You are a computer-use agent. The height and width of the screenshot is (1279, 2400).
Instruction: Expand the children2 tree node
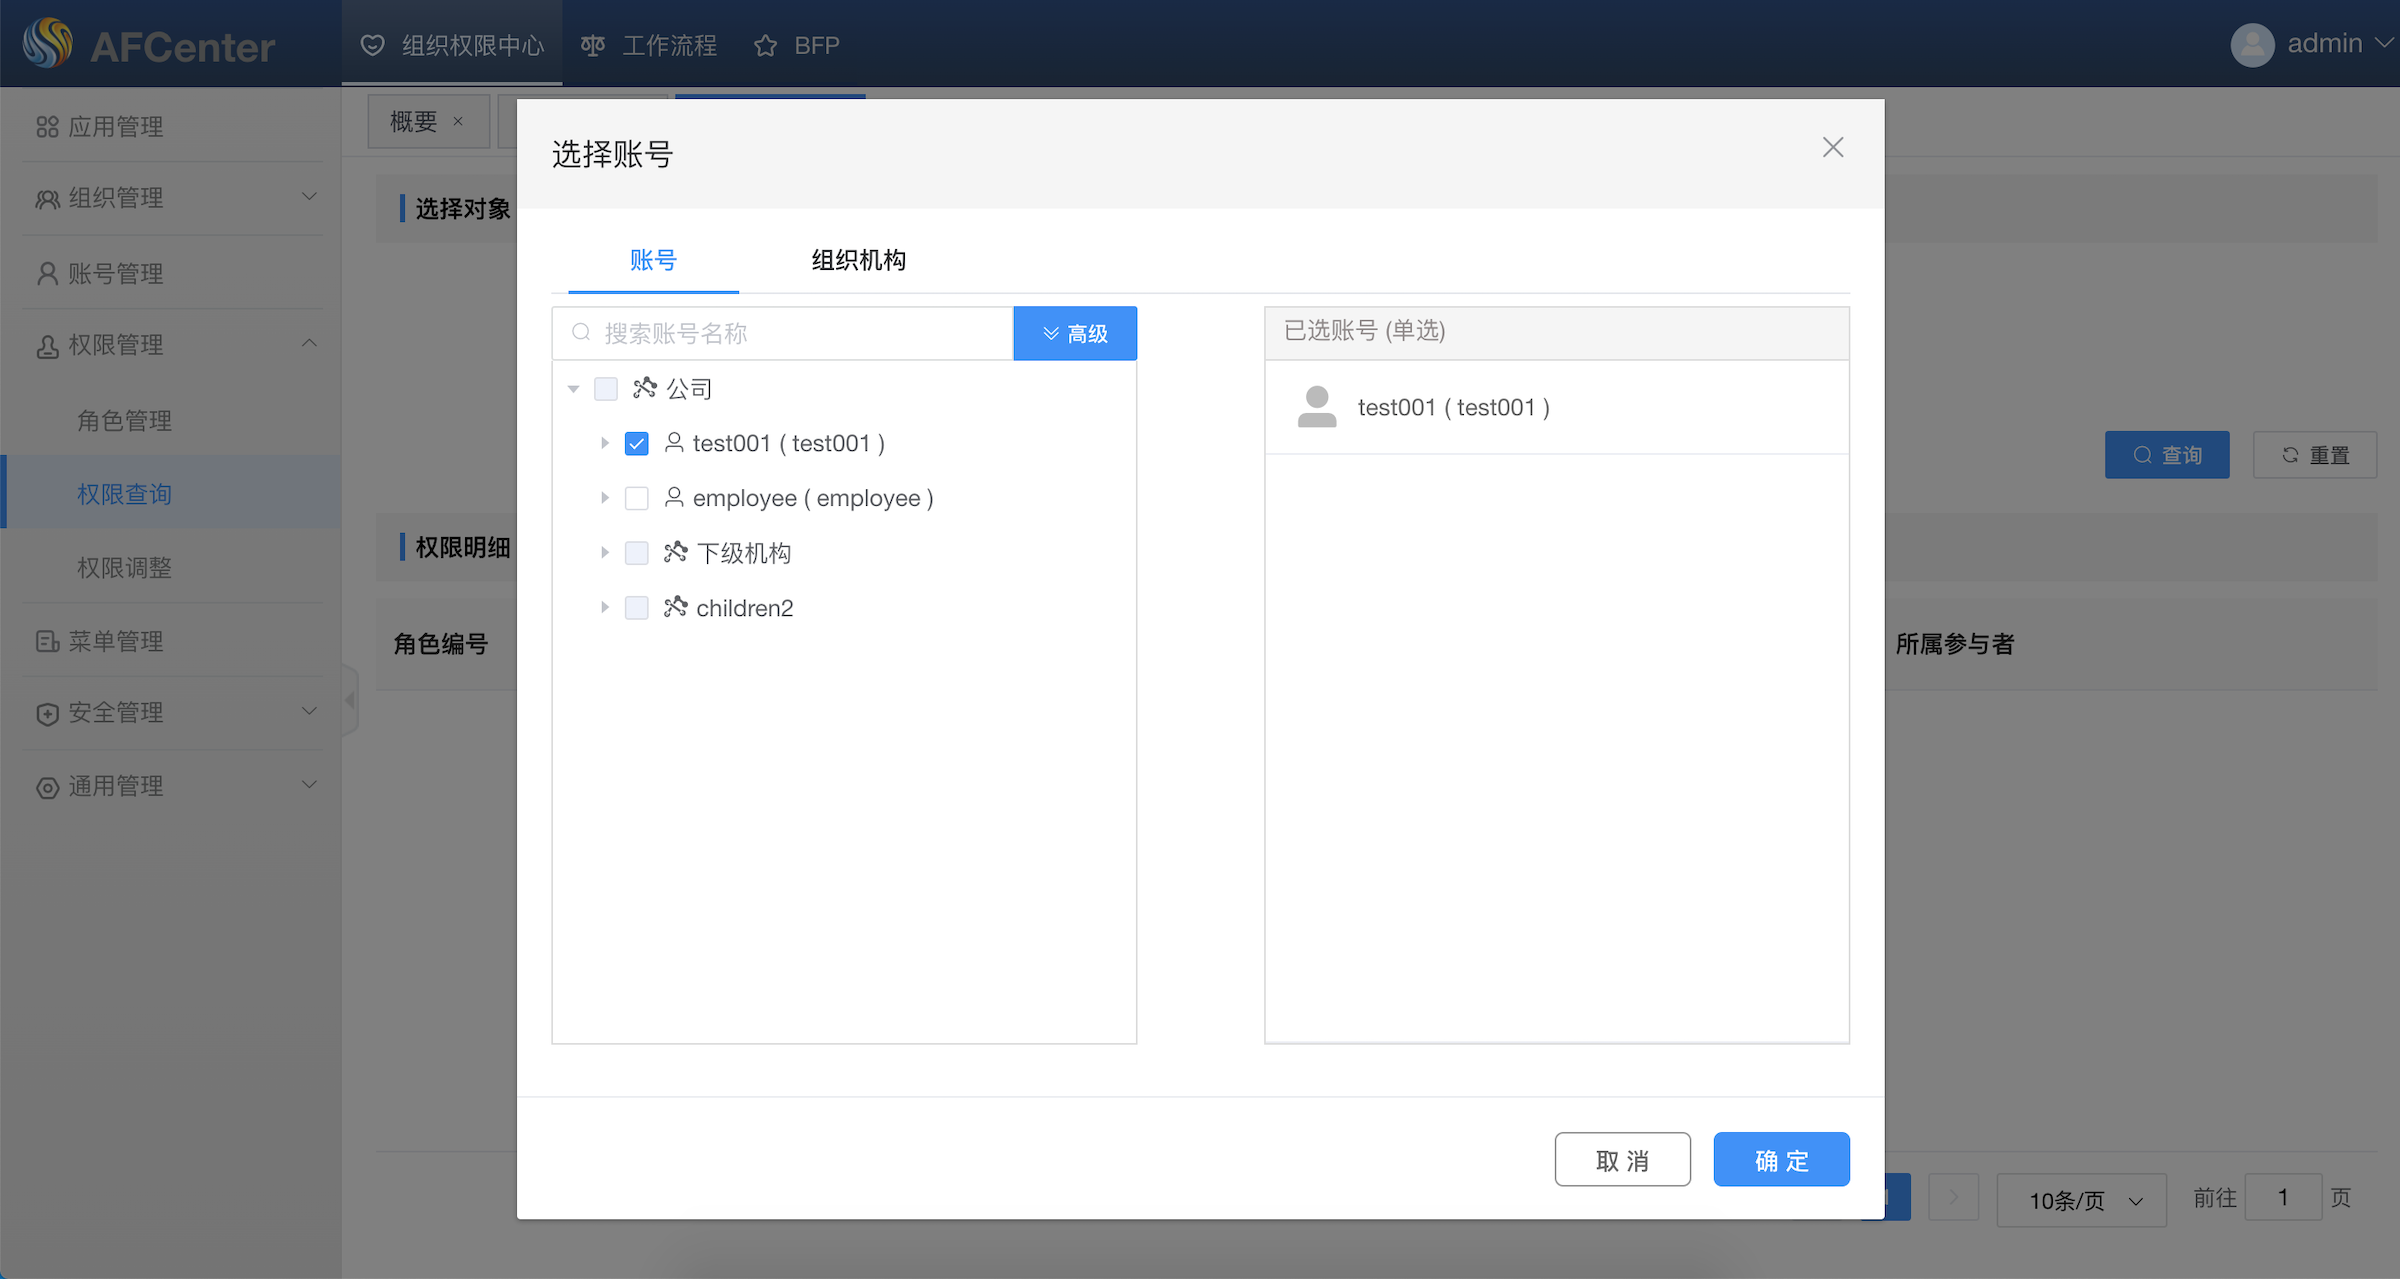pyautogui.click(x=605, y=609)
